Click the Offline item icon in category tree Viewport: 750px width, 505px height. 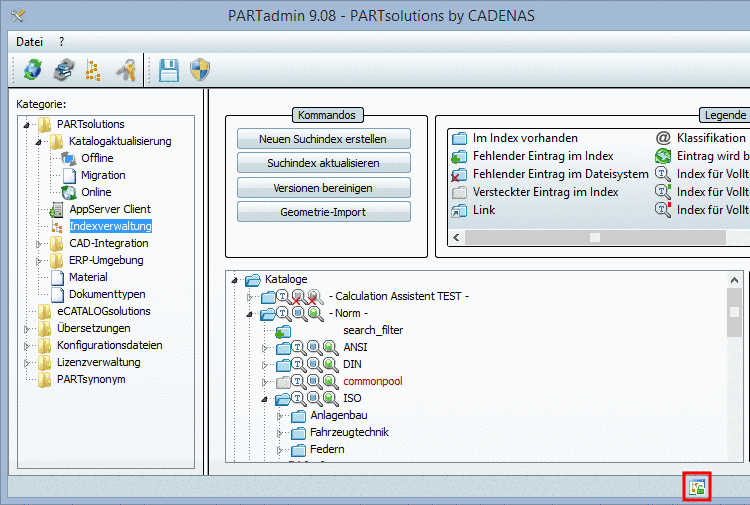pos(69,158)
